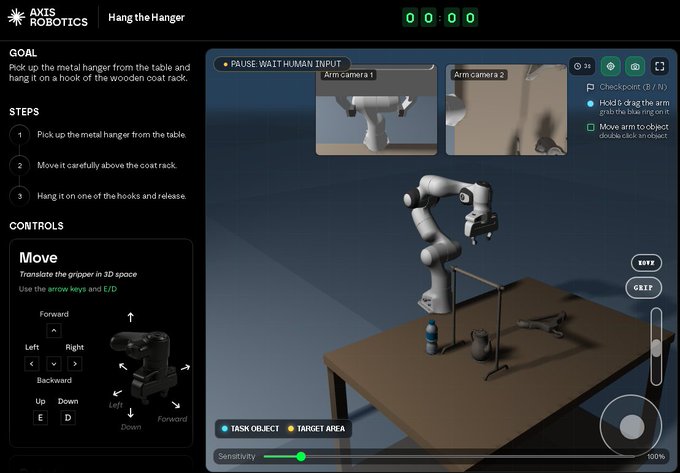Click the PAUSE: WAIT HUMAN INPUT status
Viewport: 680px width, 473px height.
point(282,64)
